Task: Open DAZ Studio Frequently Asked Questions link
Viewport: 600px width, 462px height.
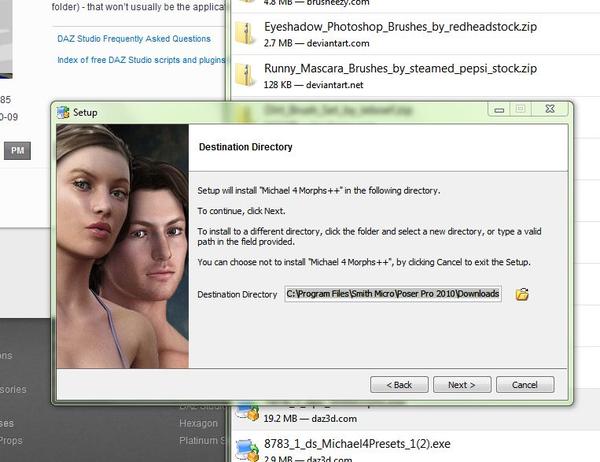Action: [134, 39]
